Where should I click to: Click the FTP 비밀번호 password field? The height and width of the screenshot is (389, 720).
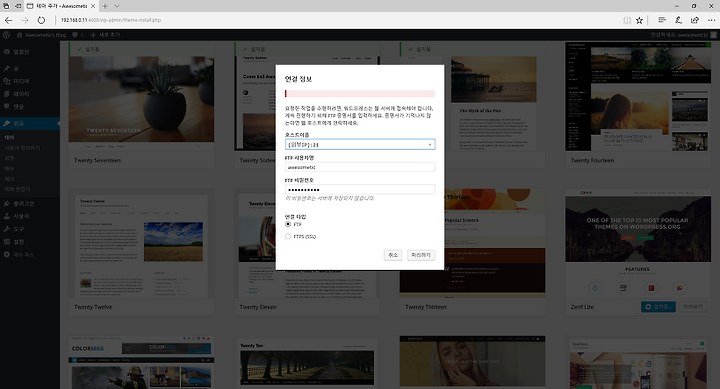(x=360, y=189)
